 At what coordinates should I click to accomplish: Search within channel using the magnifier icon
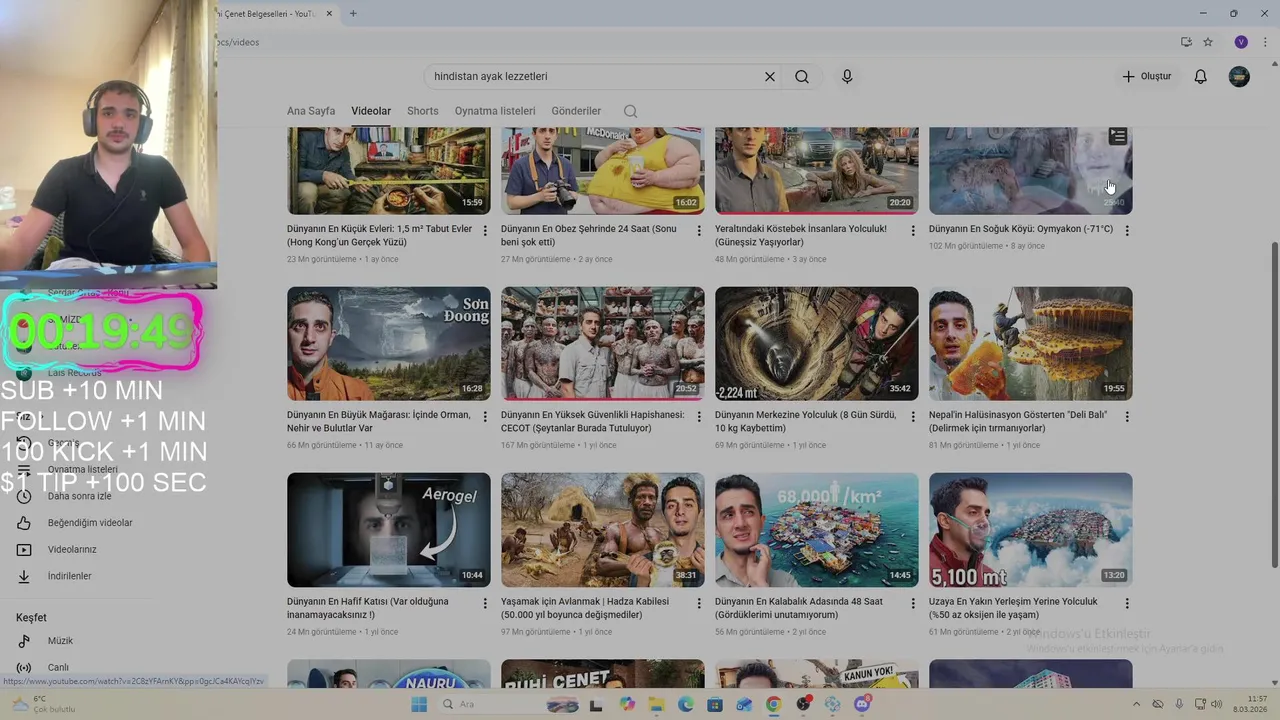pyautogui.click(x=630, y=111)
